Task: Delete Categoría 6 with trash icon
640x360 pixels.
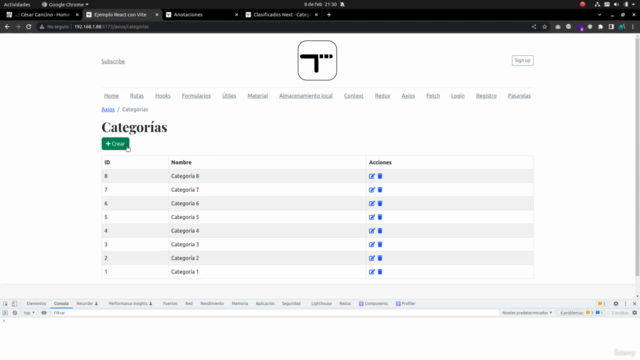Action: (380, 203)
